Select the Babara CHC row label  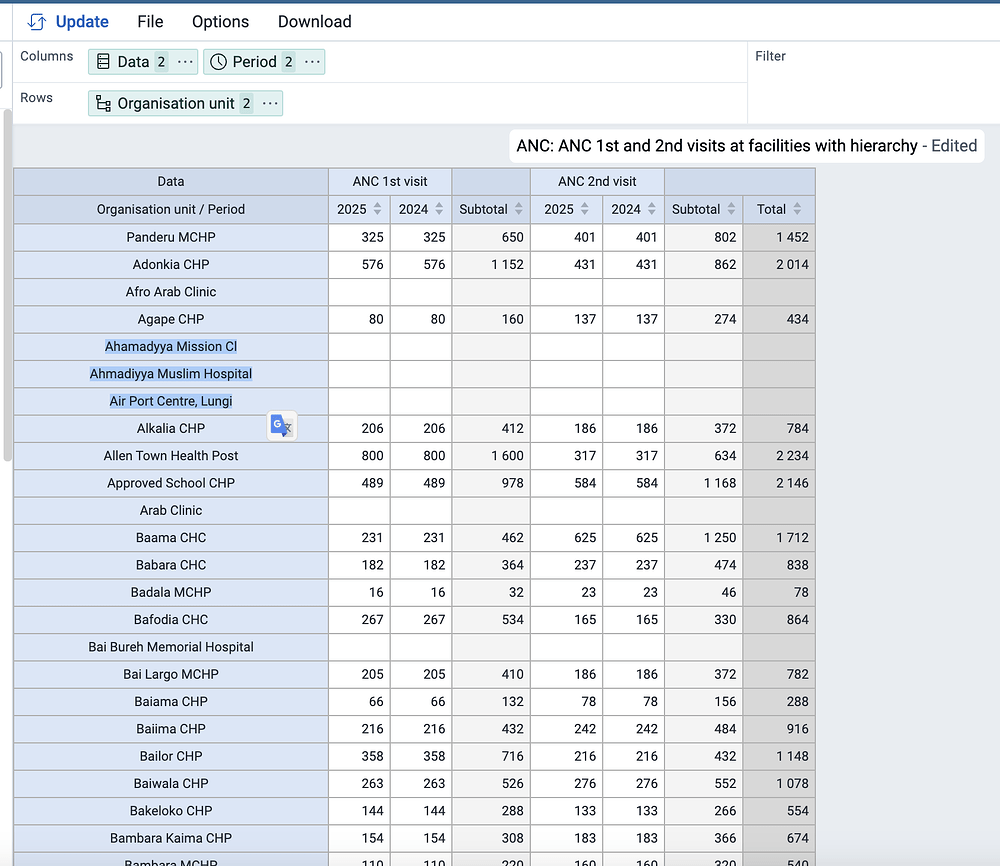[171, 565]
